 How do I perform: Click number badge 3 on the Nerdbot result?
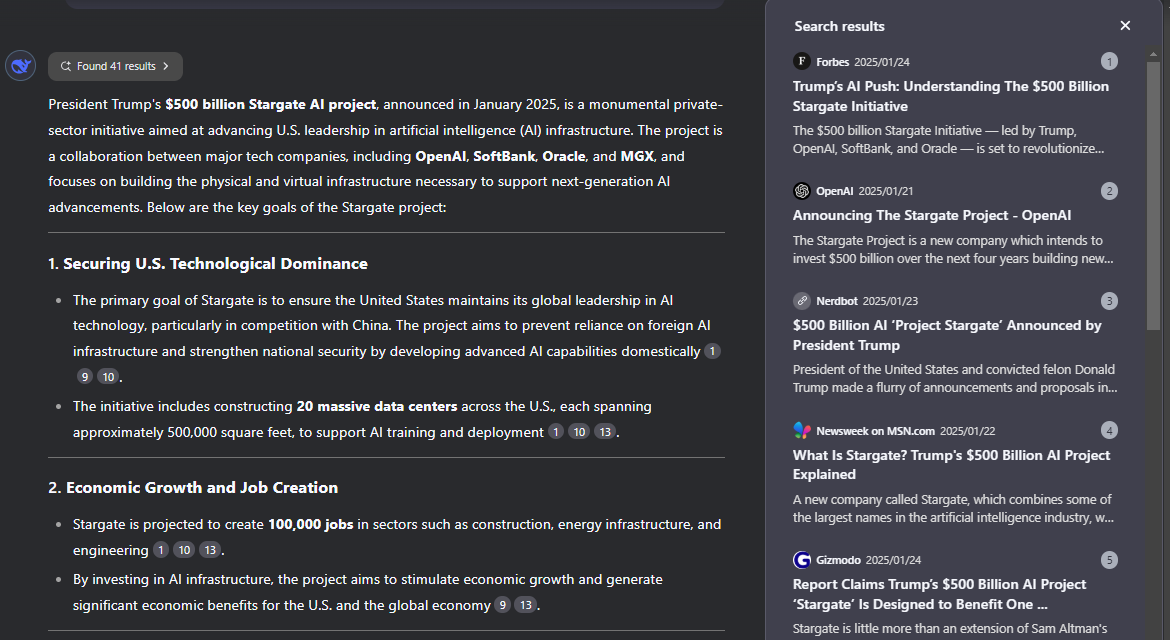(1110, 301)
